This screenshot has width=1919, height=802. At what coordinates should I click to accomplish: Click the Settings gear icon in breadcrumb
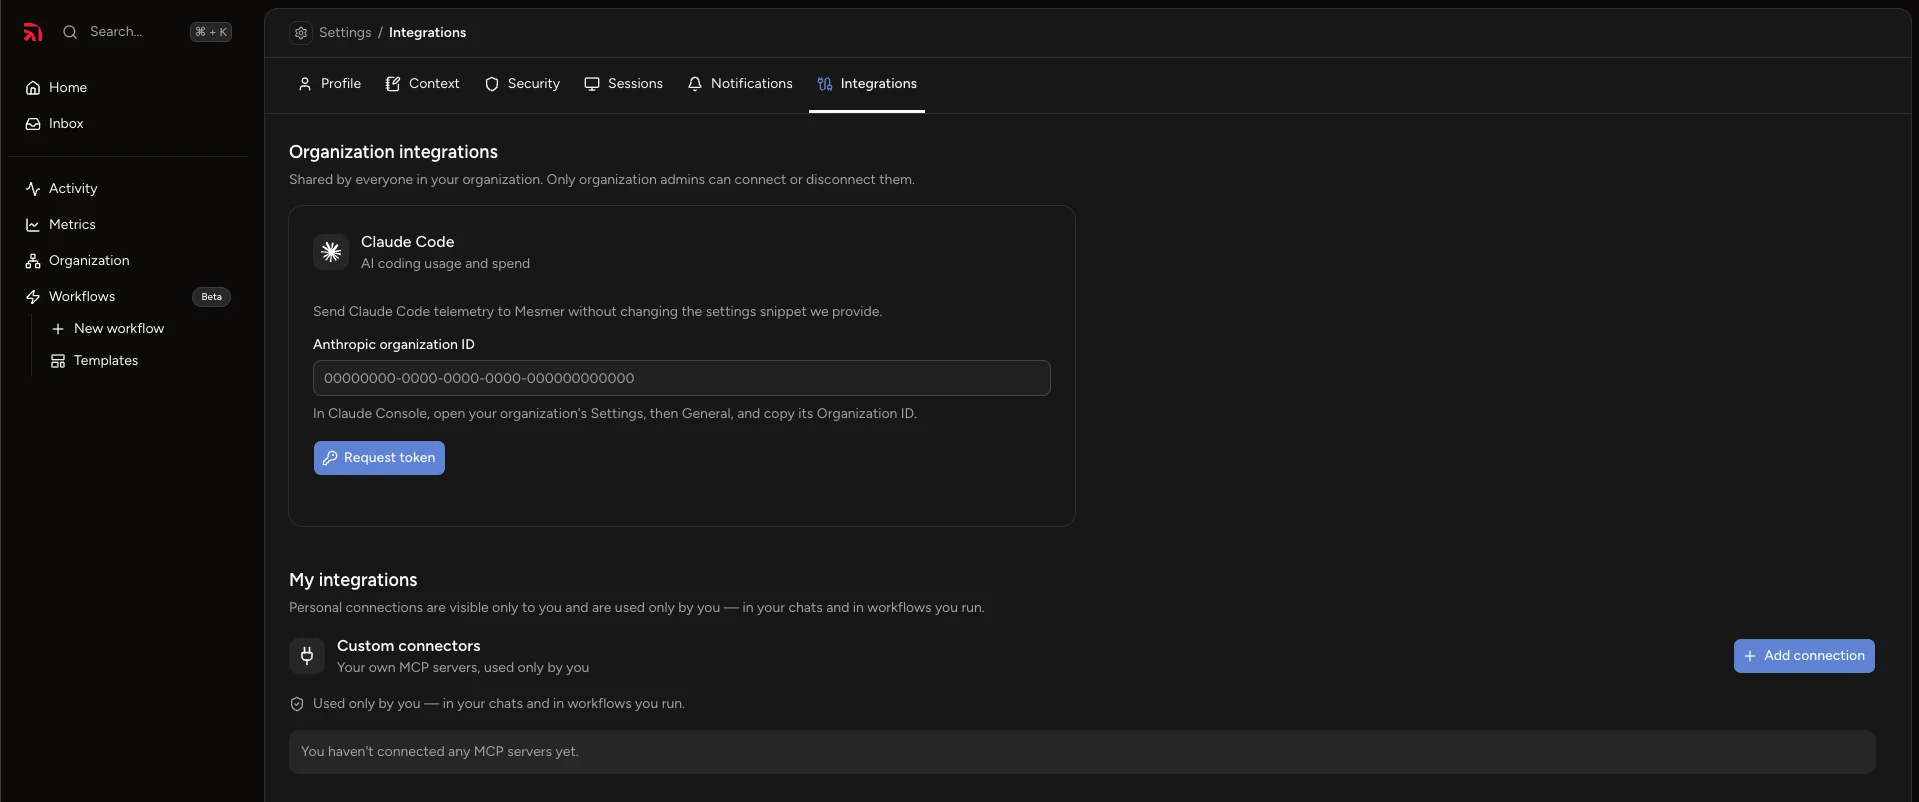(x=301, y=33)
